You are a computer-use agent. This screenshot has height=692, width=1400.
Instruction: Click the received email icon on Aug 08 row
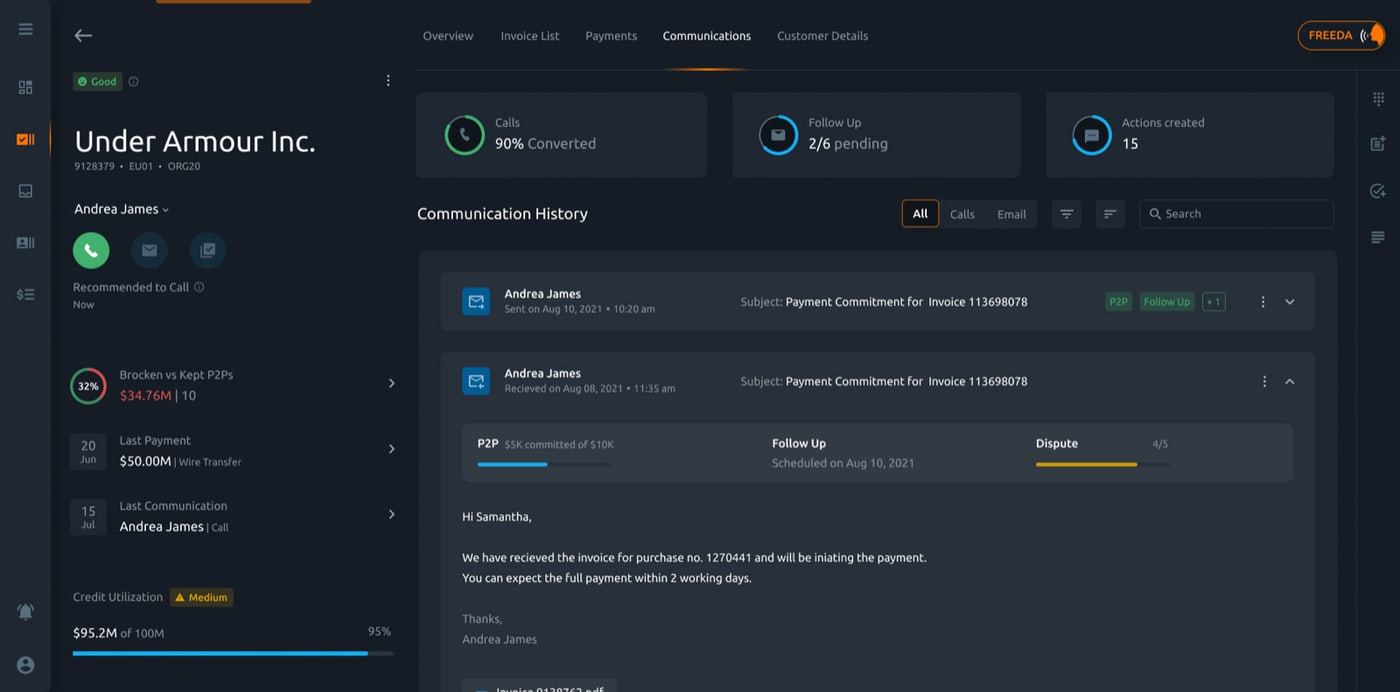(476, 381)
